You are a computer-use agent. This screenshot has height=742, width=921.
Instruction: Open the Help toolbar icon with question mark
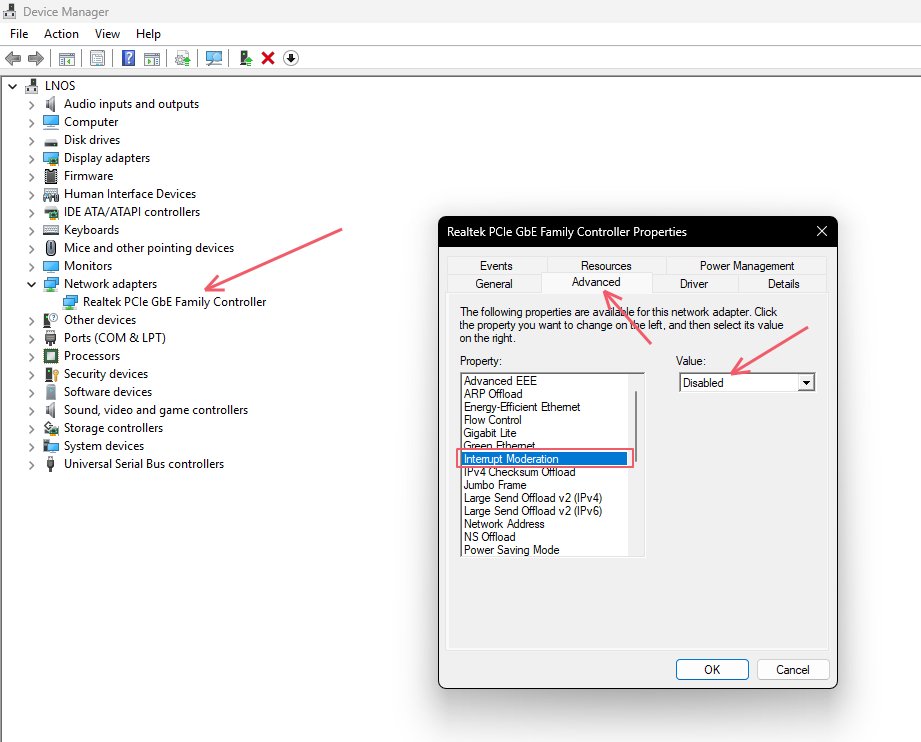click(x=128, y=58)
